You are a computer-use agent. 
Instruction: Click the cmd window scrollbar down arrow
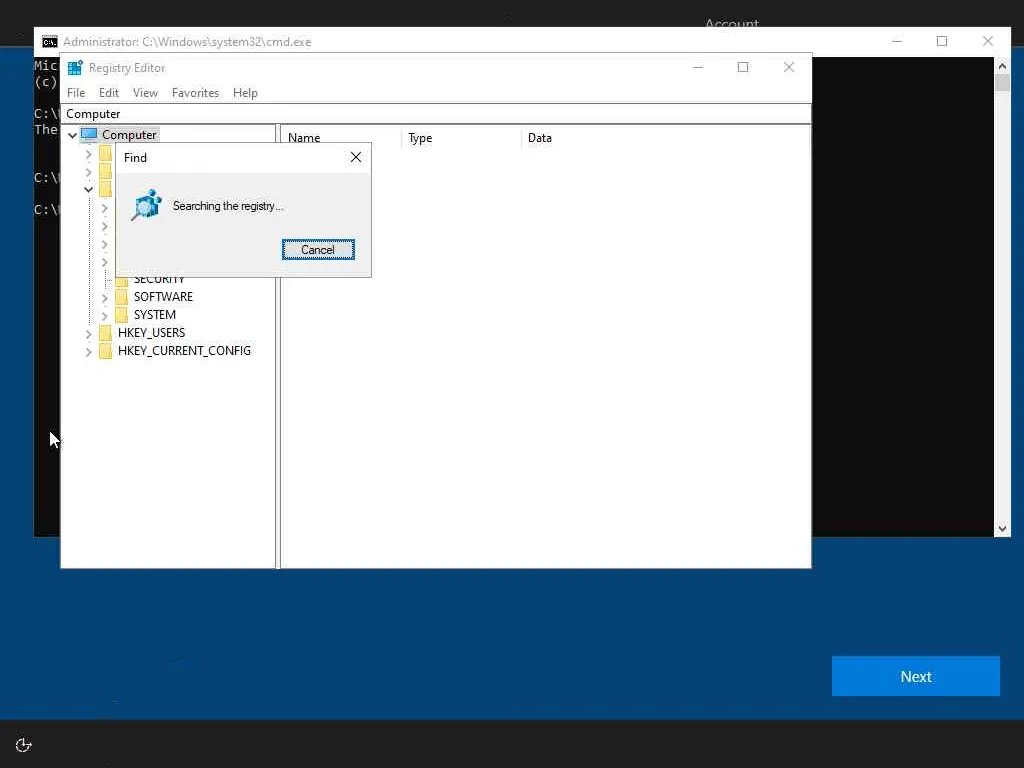[x=1002, y=529]
